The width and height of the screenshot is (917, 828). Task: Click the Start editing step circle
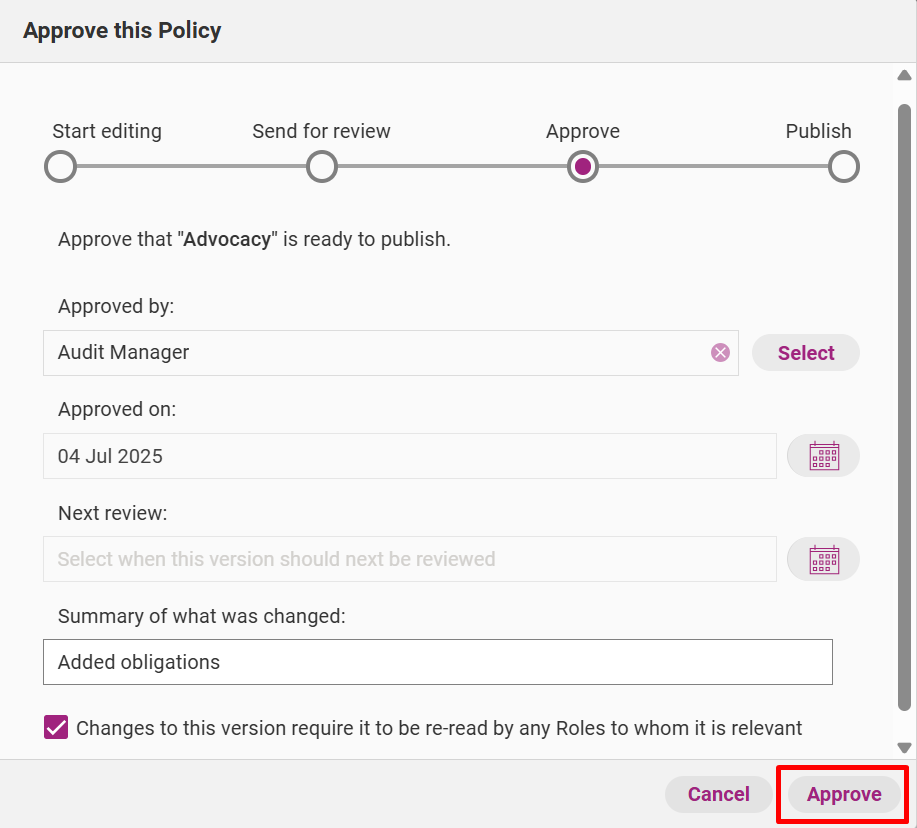(x=60, y=167)
